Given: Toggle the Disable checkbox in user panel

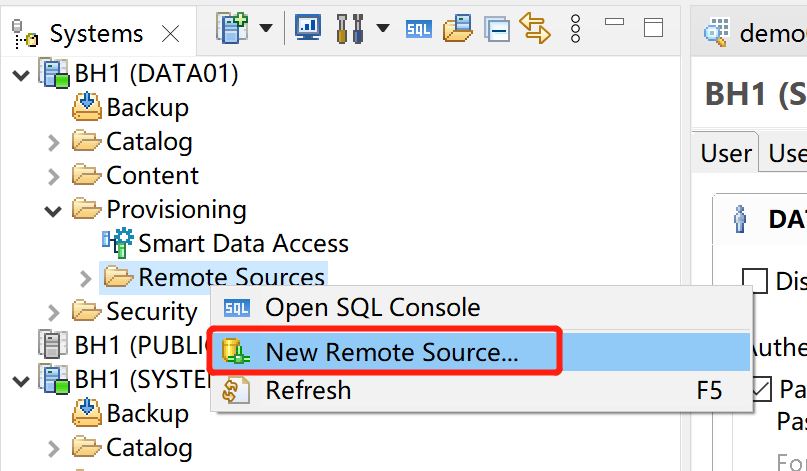Looking at the screenshot, I should point(755,280).
